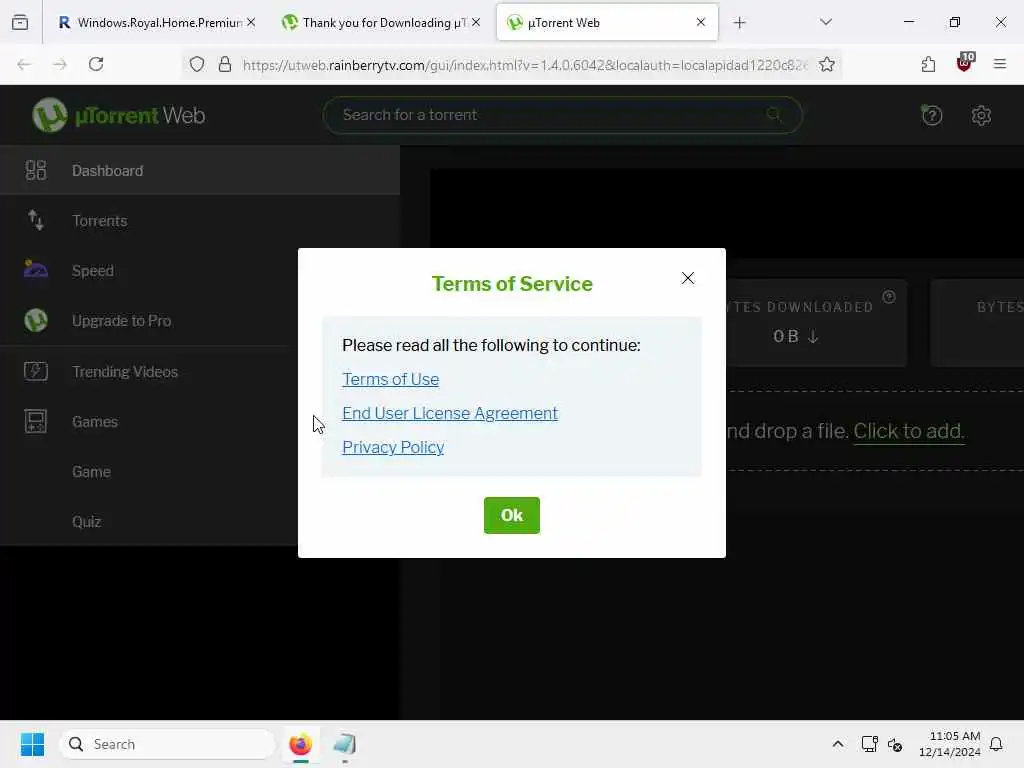This screenshot has width=1024, height=768.
Task: Click the Games console icon
Action: click(x=35, y=421)
